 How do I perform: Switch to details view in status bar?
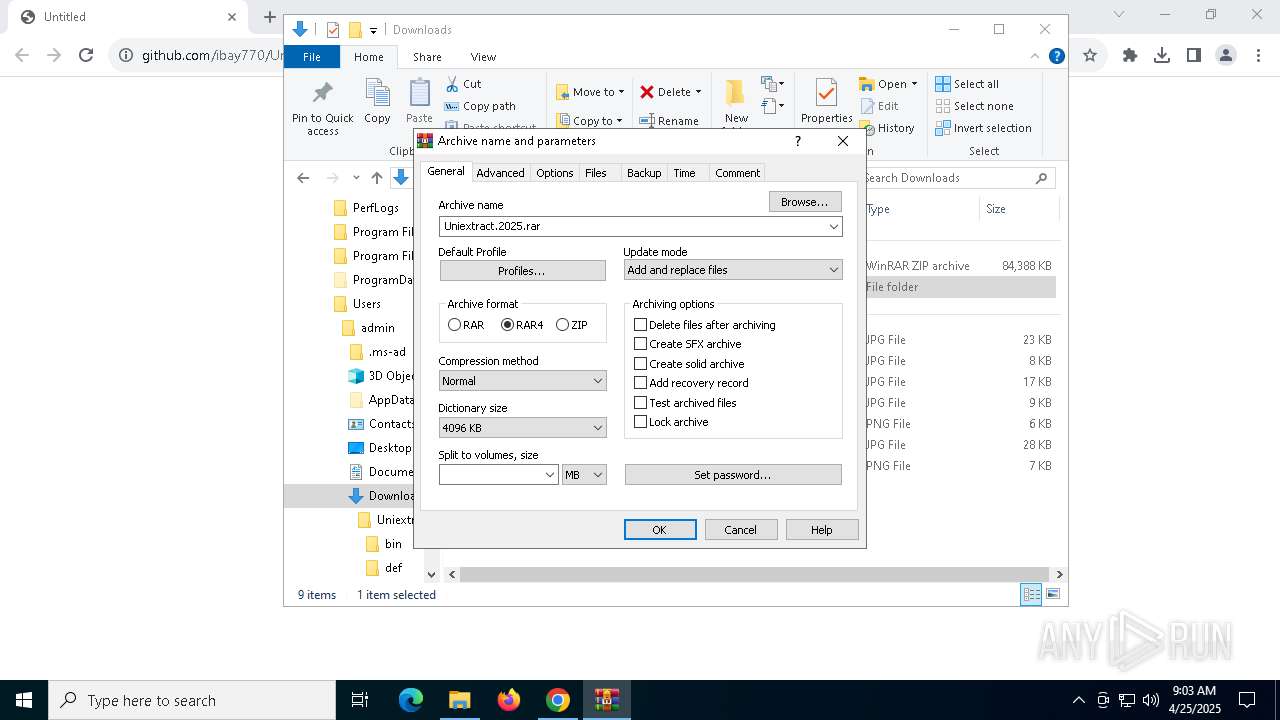[x=1031, y=594]
